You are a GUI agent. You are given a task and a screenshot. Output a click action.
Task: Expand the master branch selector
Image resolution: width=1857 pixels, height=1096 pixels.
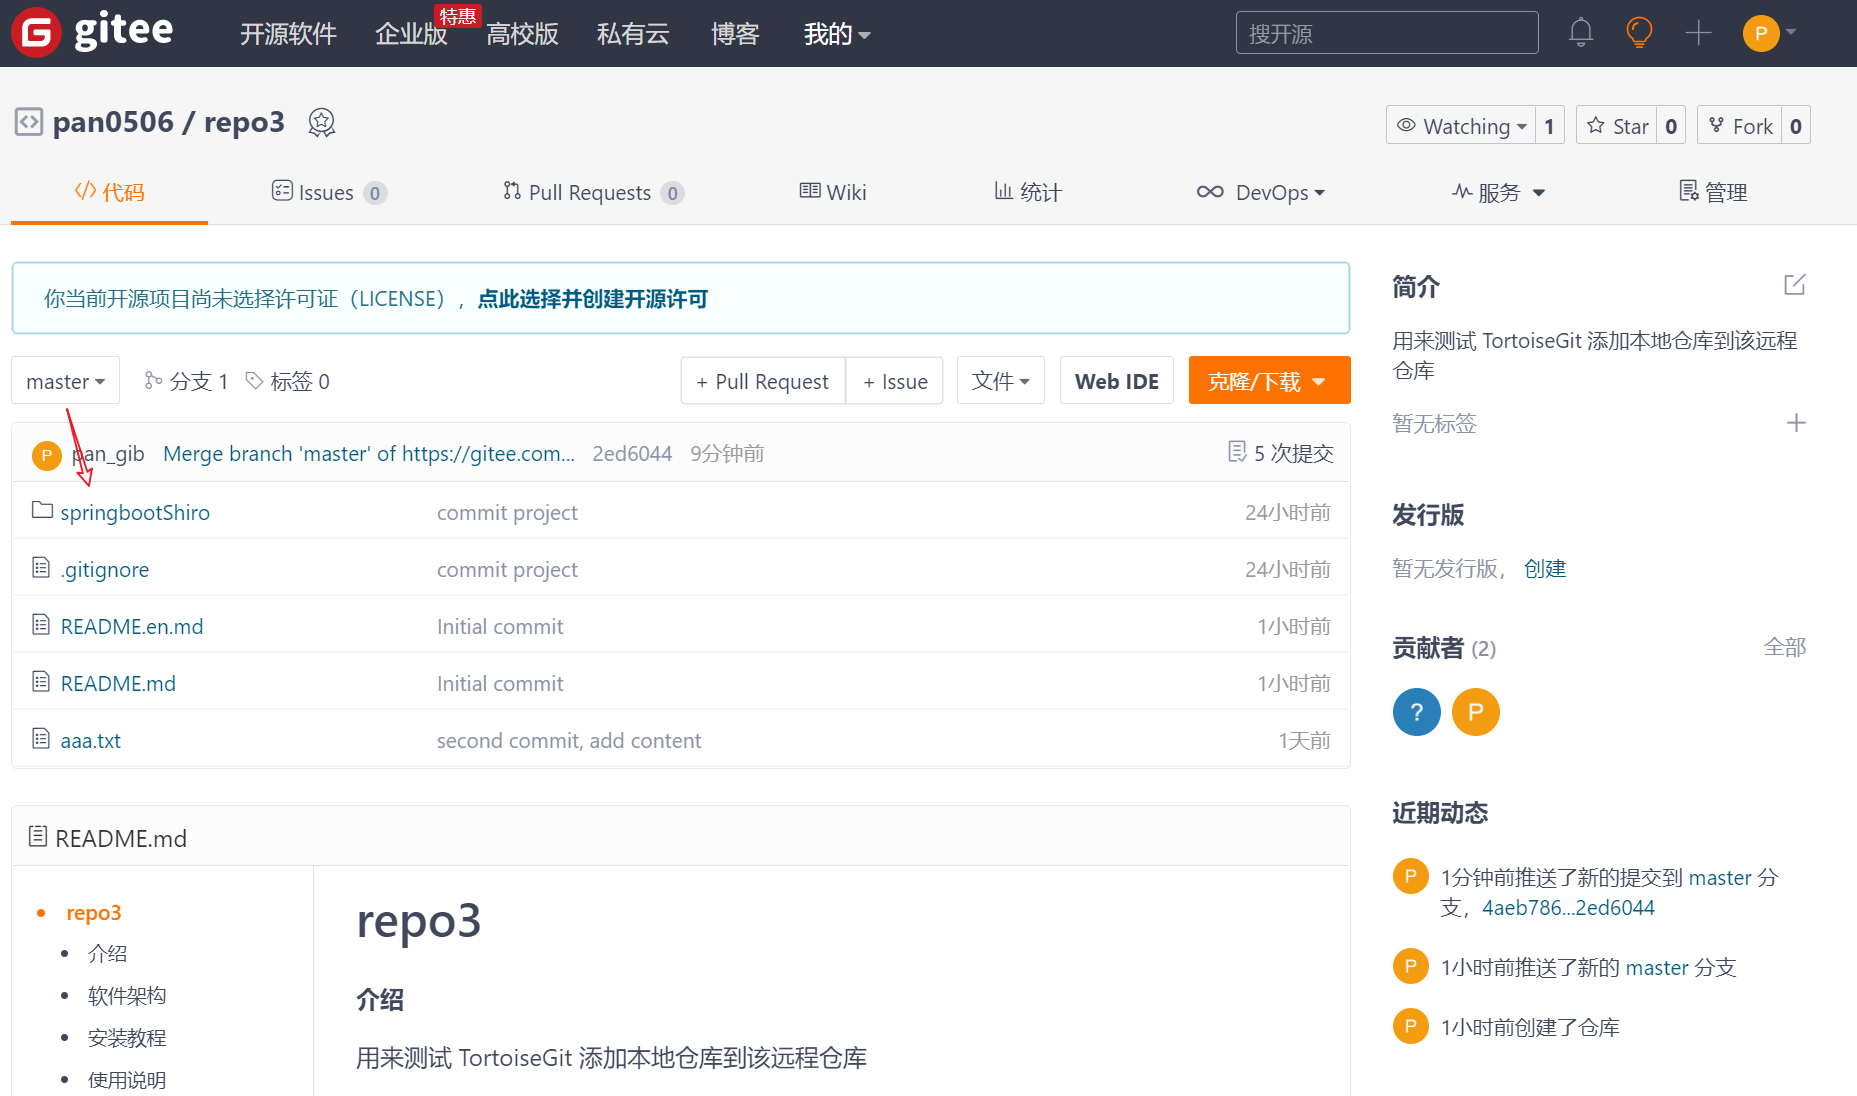pos(65,381)
